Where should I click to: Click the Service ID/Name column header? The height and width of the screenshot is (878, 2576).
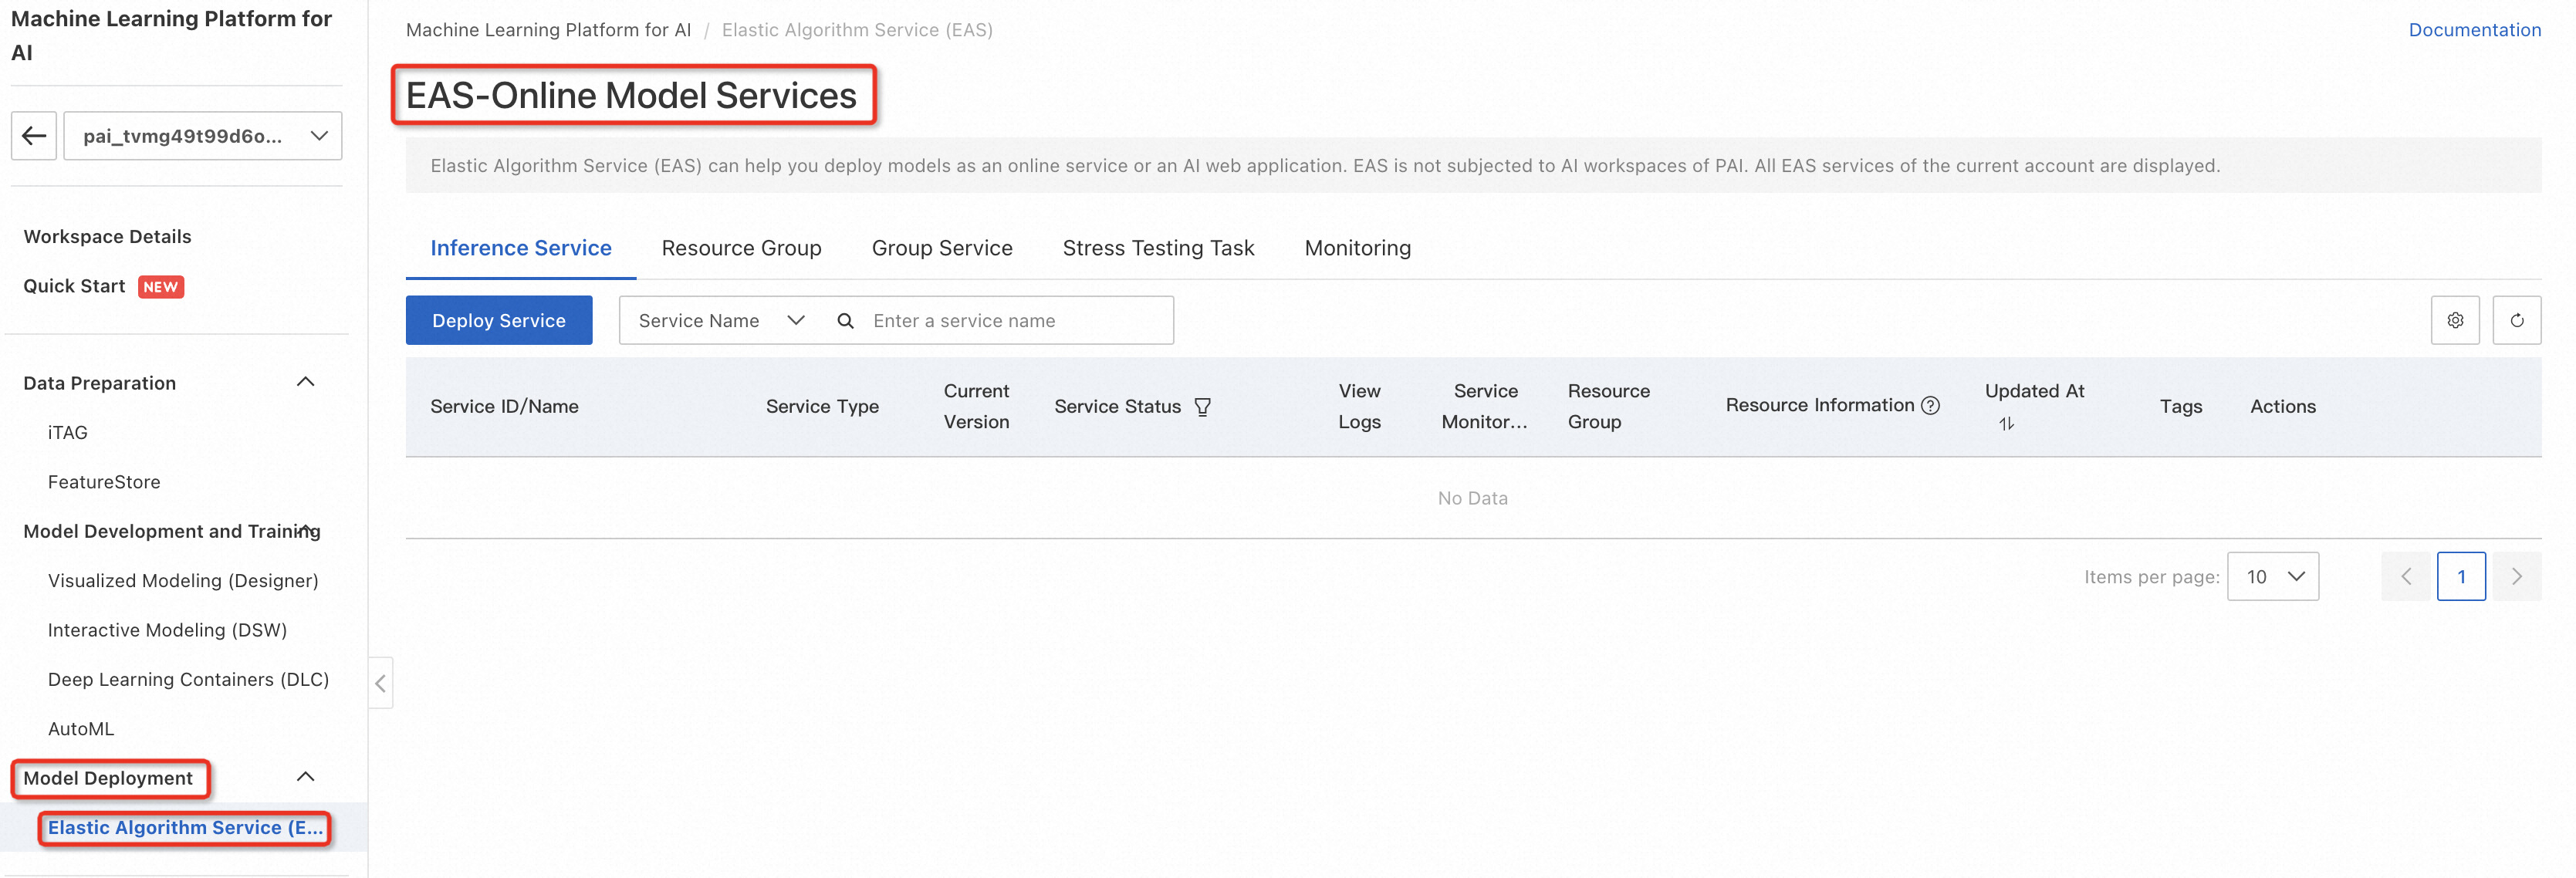pos(504,407)
